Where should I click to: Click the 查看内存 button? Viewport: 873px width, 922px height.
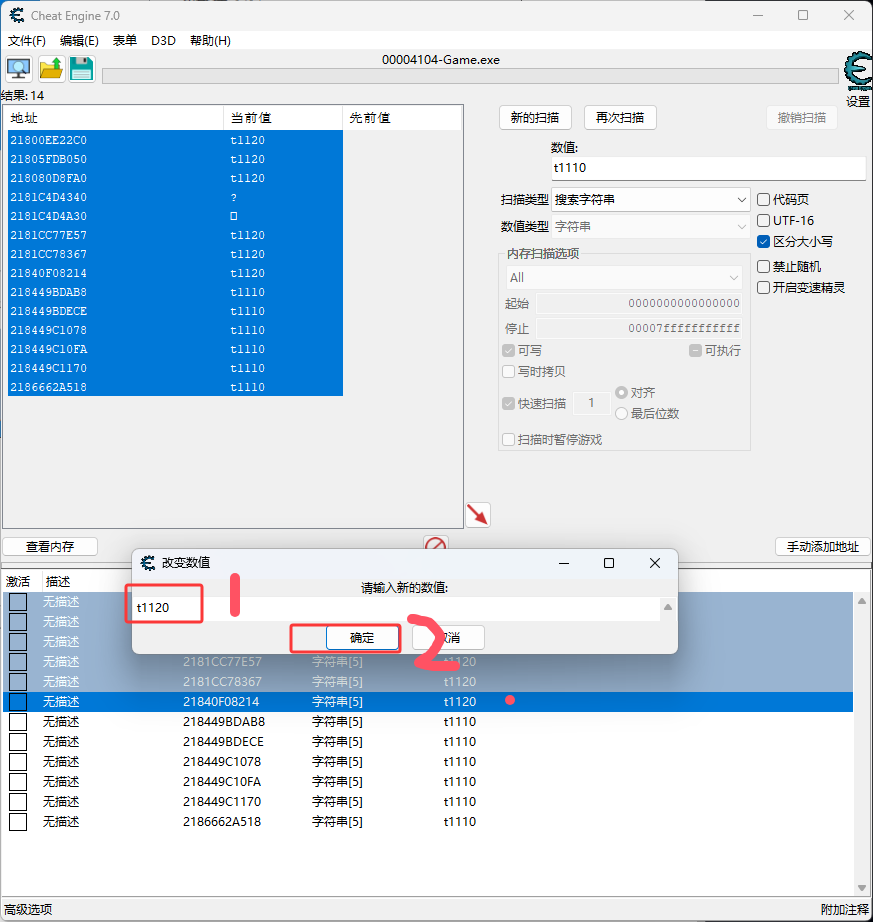[50, 547]
